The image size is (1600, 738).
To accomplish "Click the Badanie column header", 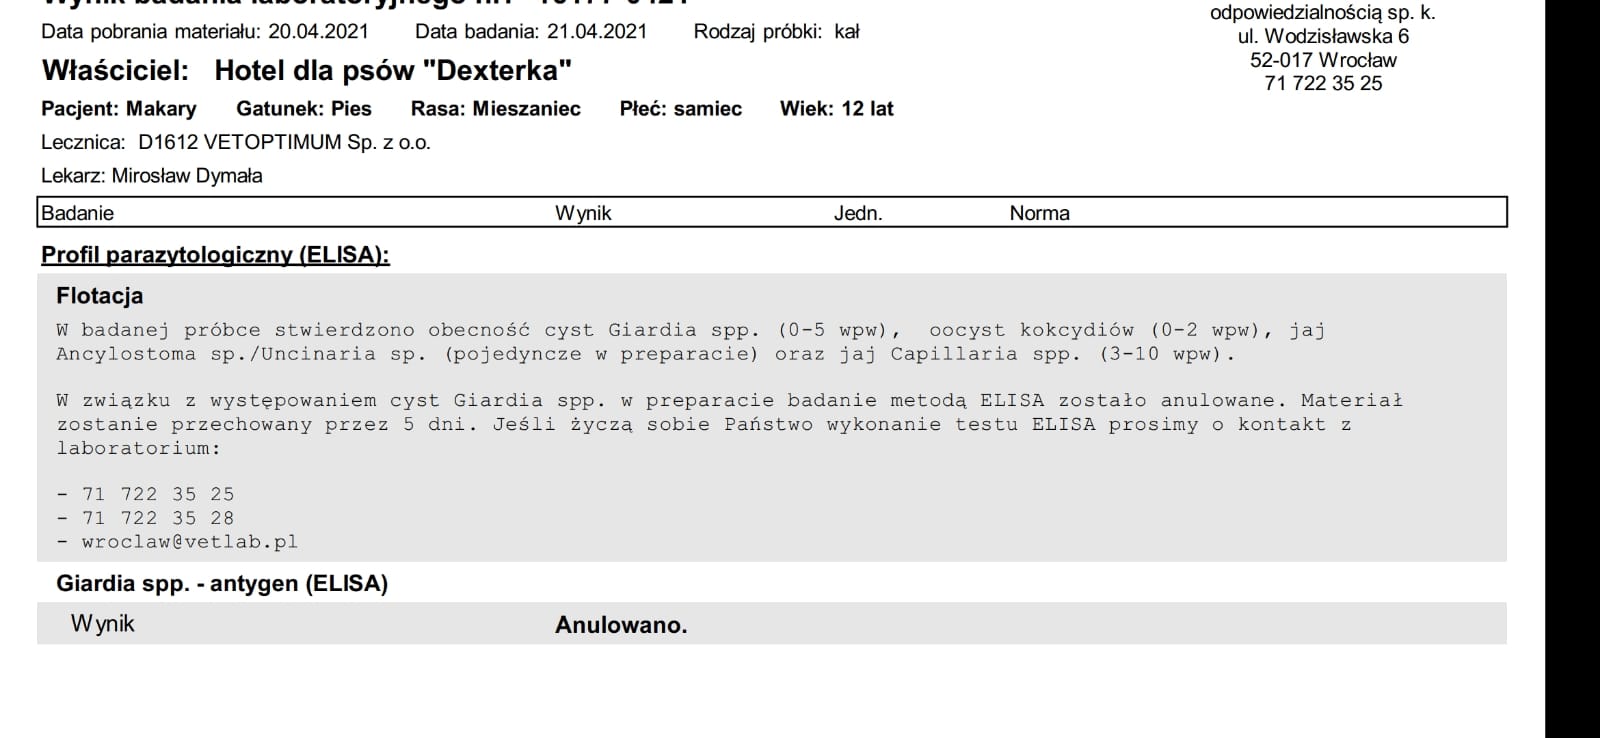I will (78, 213).
